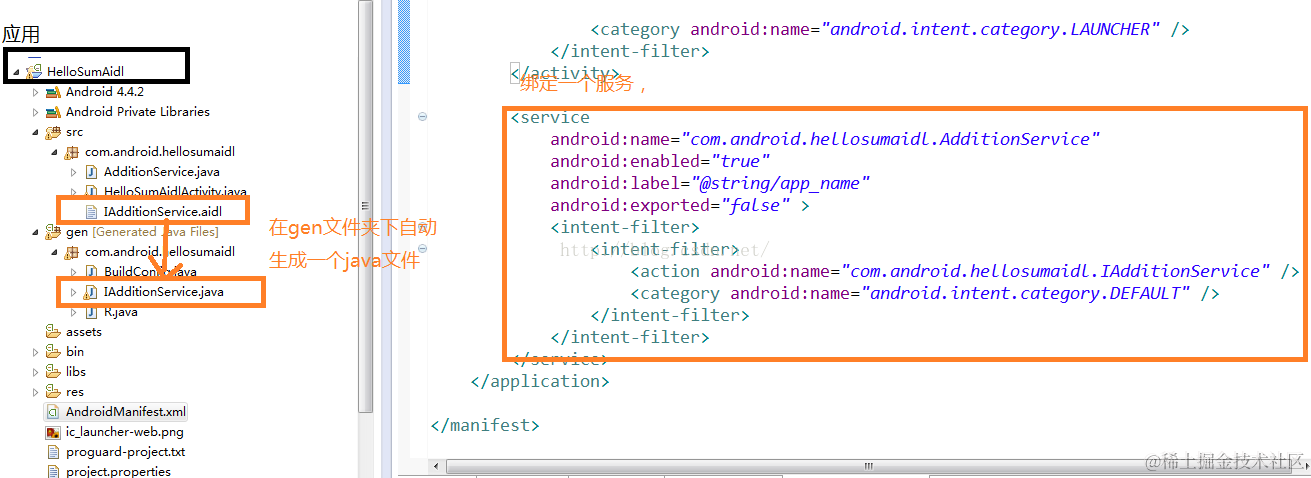
Task: Collapse the package node under src
Action: click(x=54, y=152)
